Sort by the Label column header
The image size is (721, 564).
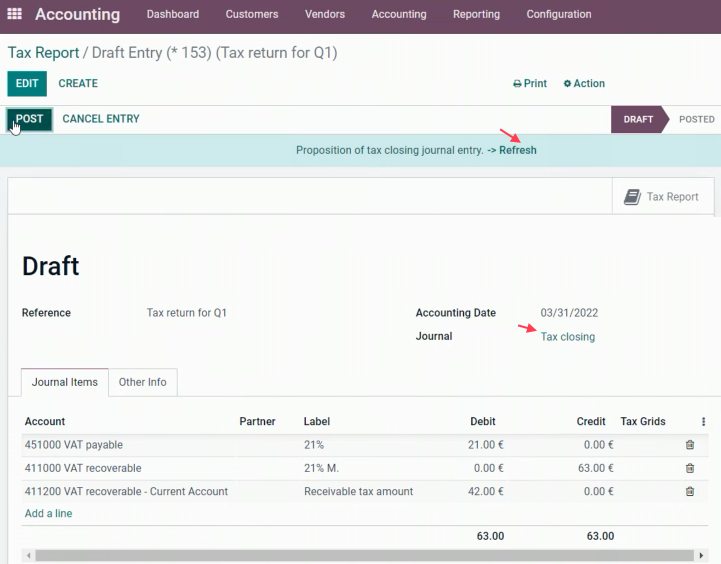(x=317, y=422)
